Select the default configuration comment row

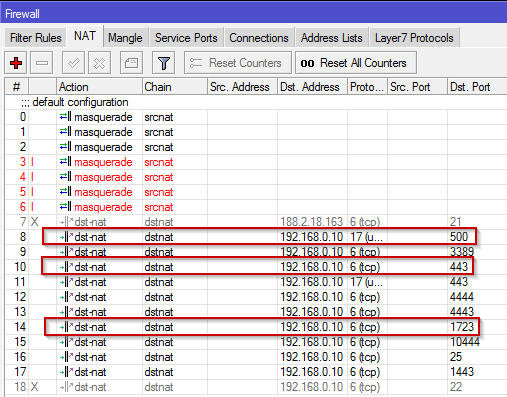[x=256, y=102]
